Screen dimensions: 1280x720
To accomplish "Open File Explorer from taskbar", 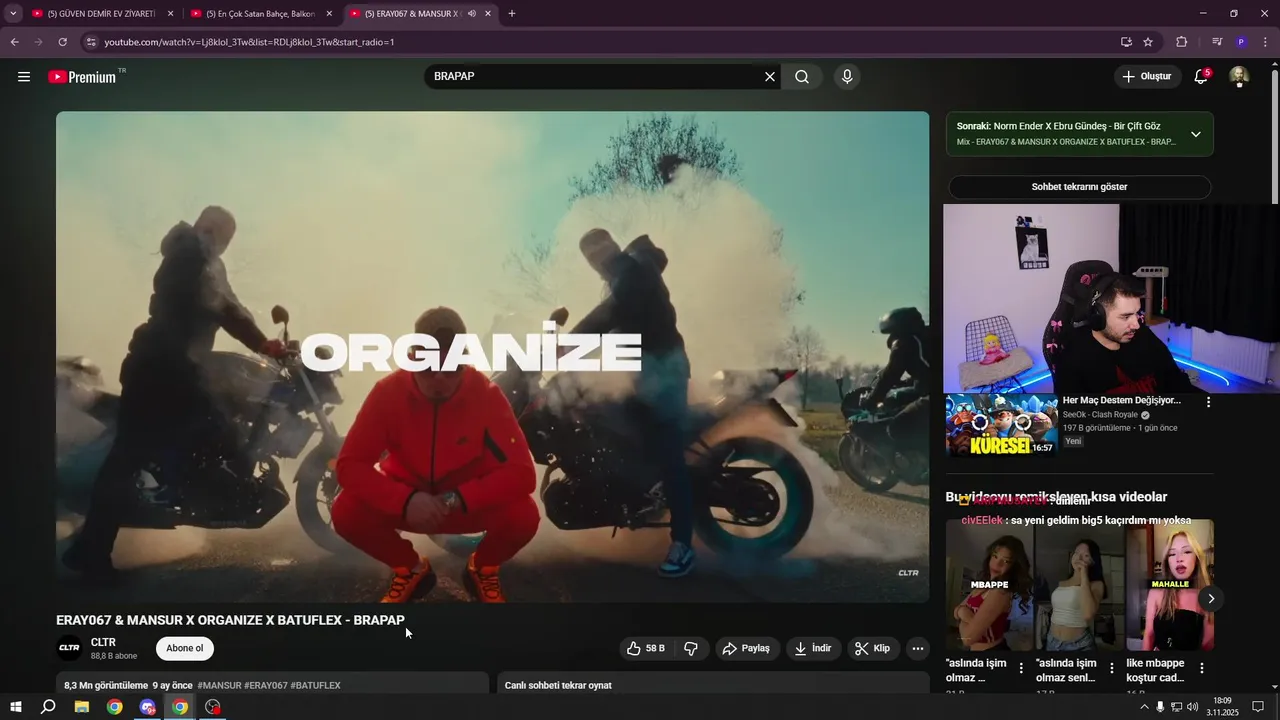I will (x=82, y=707).
